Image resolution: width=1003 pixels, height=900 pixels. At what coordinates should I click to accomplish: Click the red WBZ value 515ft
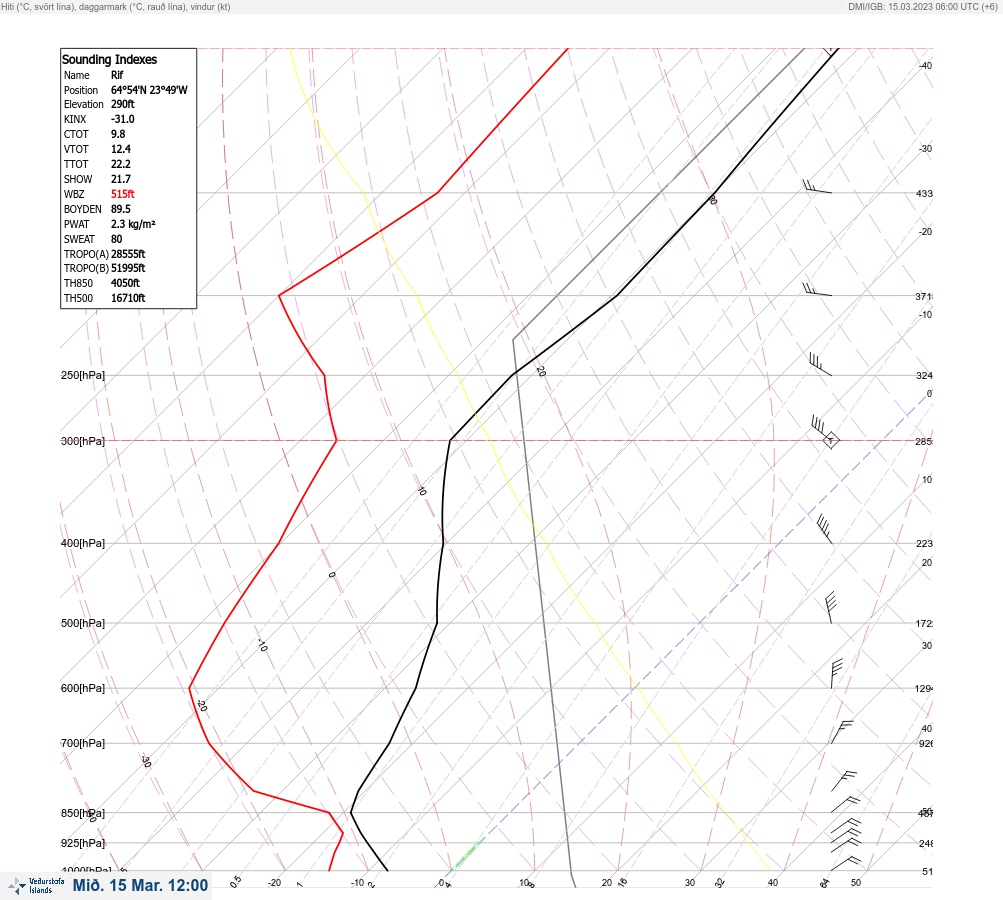123,194
